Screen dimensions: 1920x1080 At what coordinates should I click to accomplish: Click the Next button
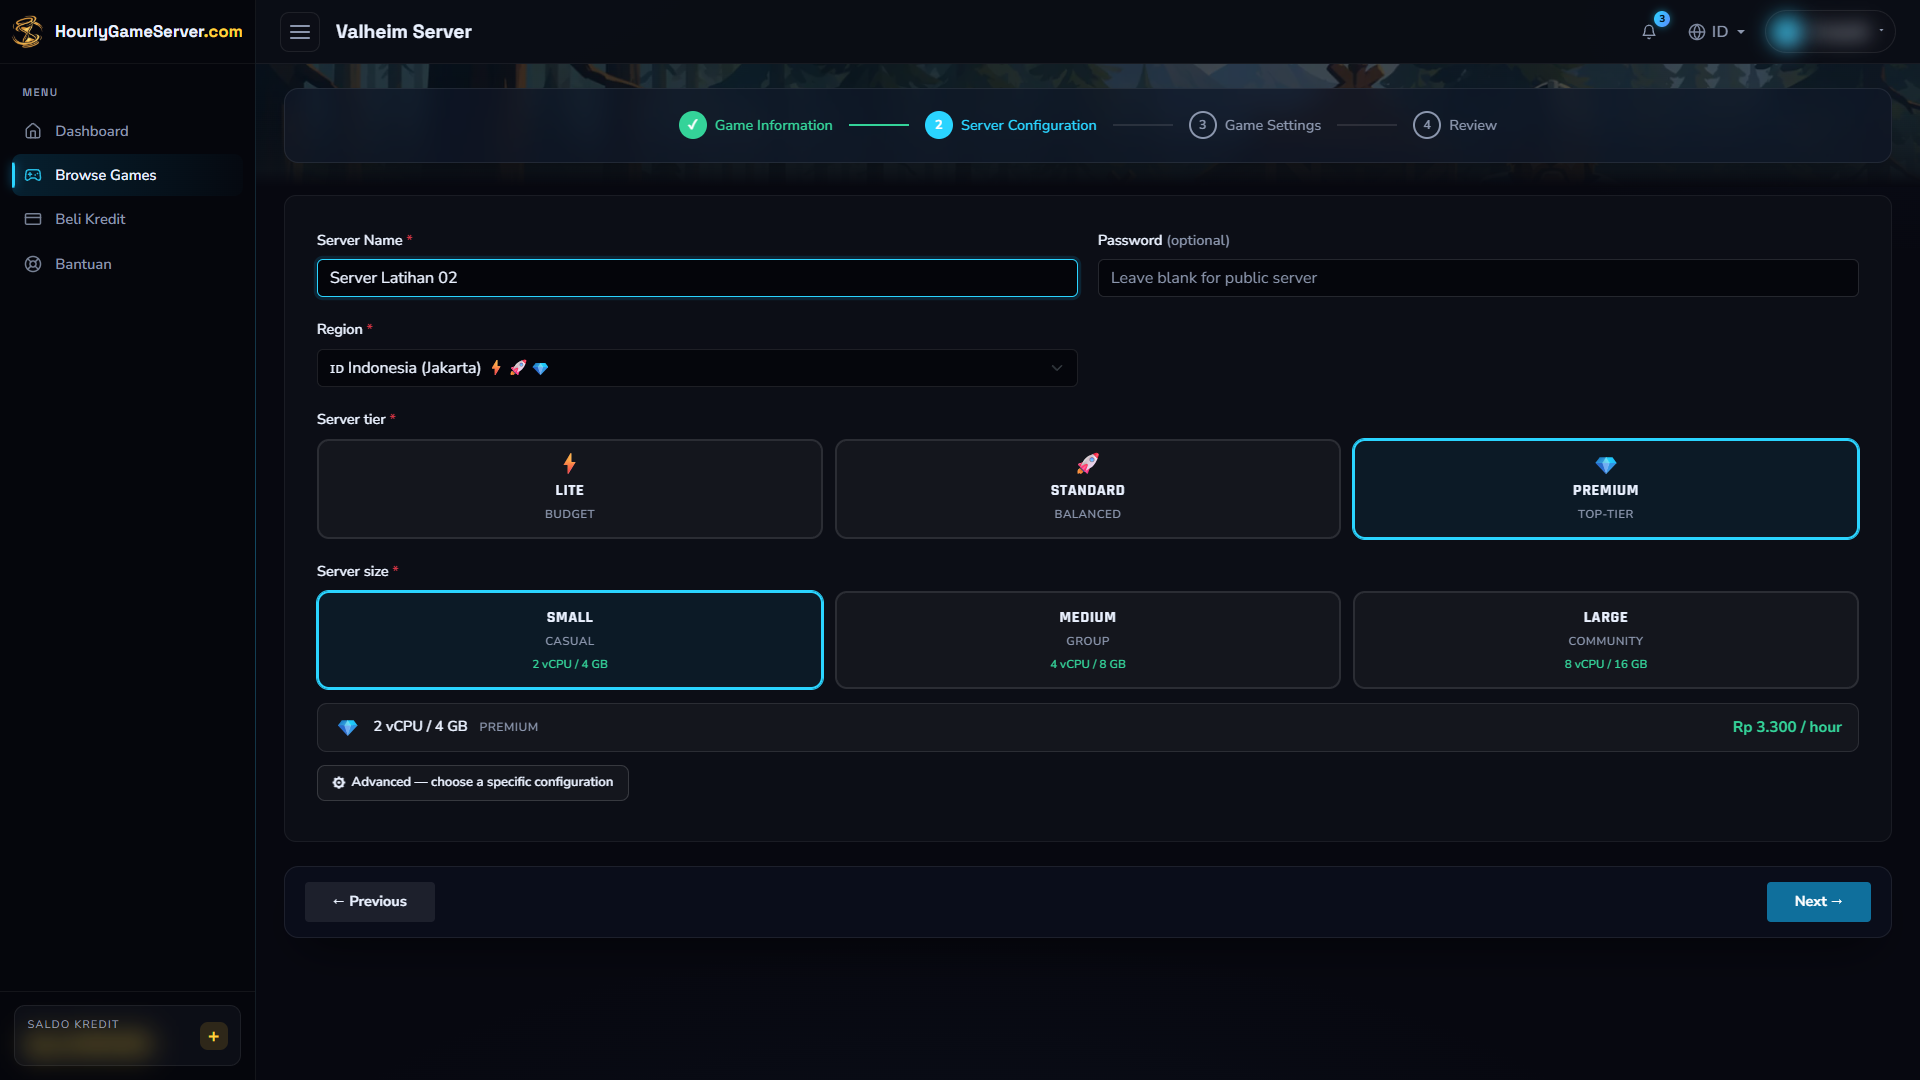[1818, 902]
